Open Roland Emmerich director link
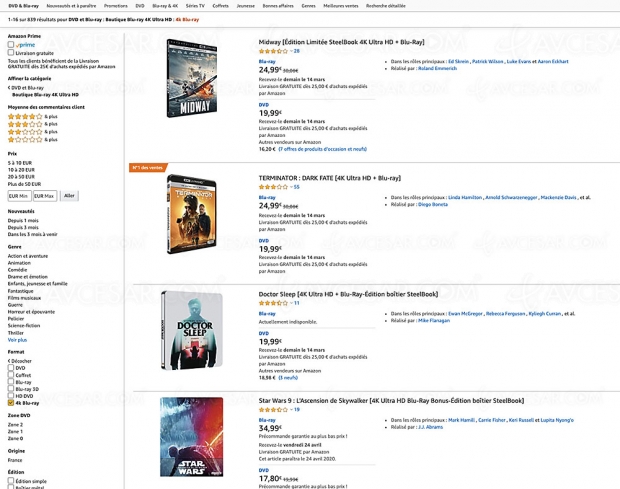This screenshot has height=489, width=620. [437, 68]
